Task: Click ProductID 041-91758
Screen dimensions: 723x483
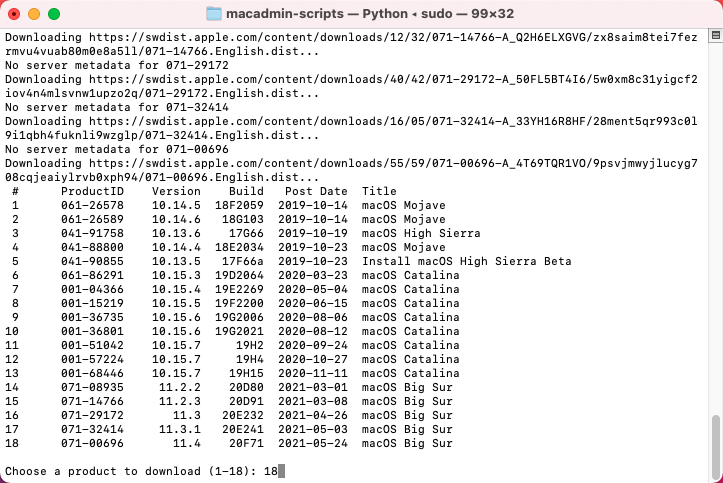Action: tap(92, 233)
